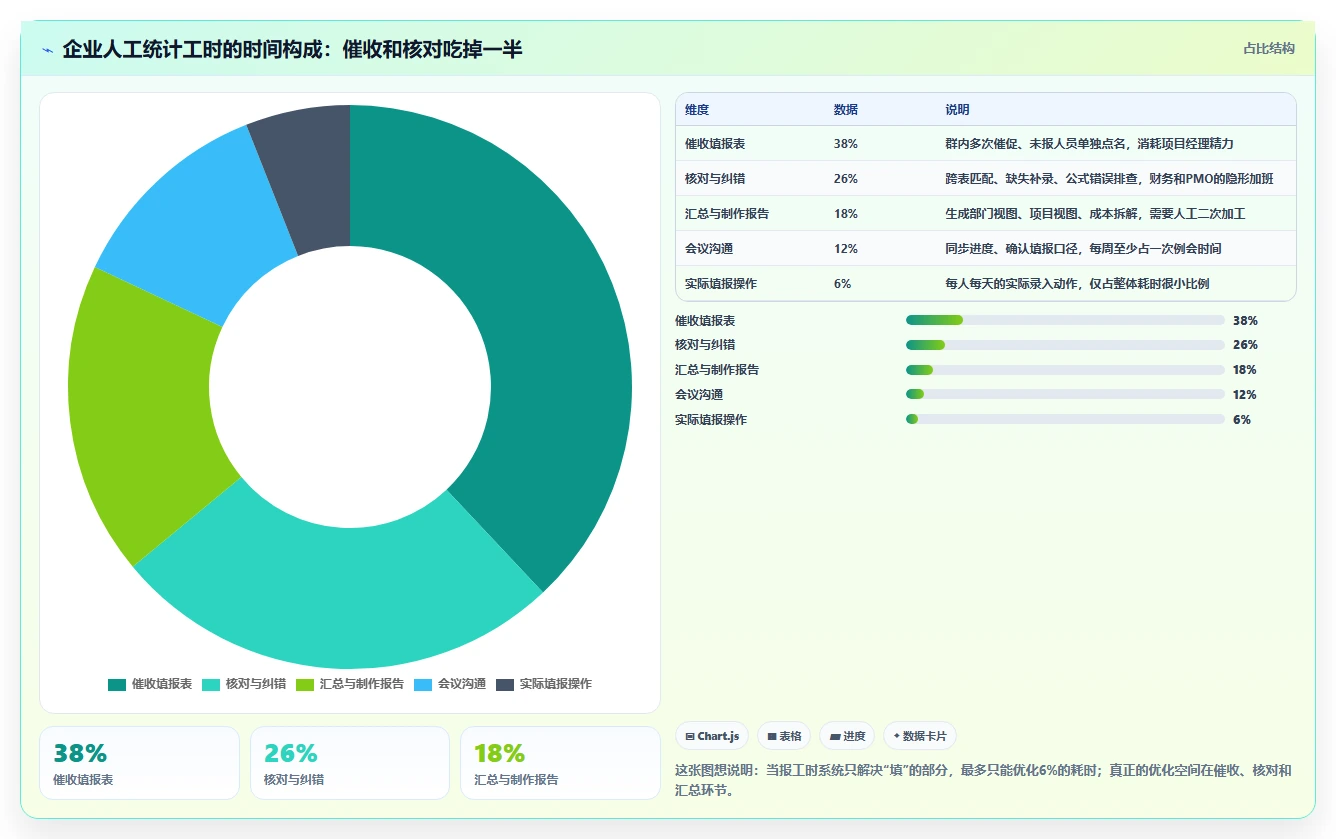Toggle the 汇总与制作报告 legend color swatch
The height and width of the screenshot is (839, 1336).
(305, 684)
